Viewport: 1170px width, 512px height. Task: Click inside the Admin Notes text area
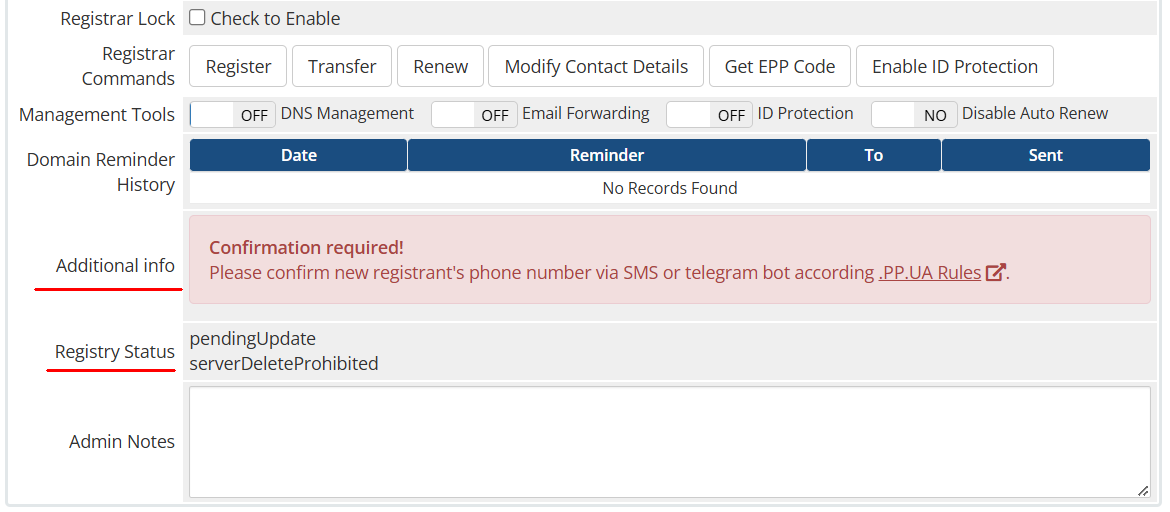click(669, 442)
